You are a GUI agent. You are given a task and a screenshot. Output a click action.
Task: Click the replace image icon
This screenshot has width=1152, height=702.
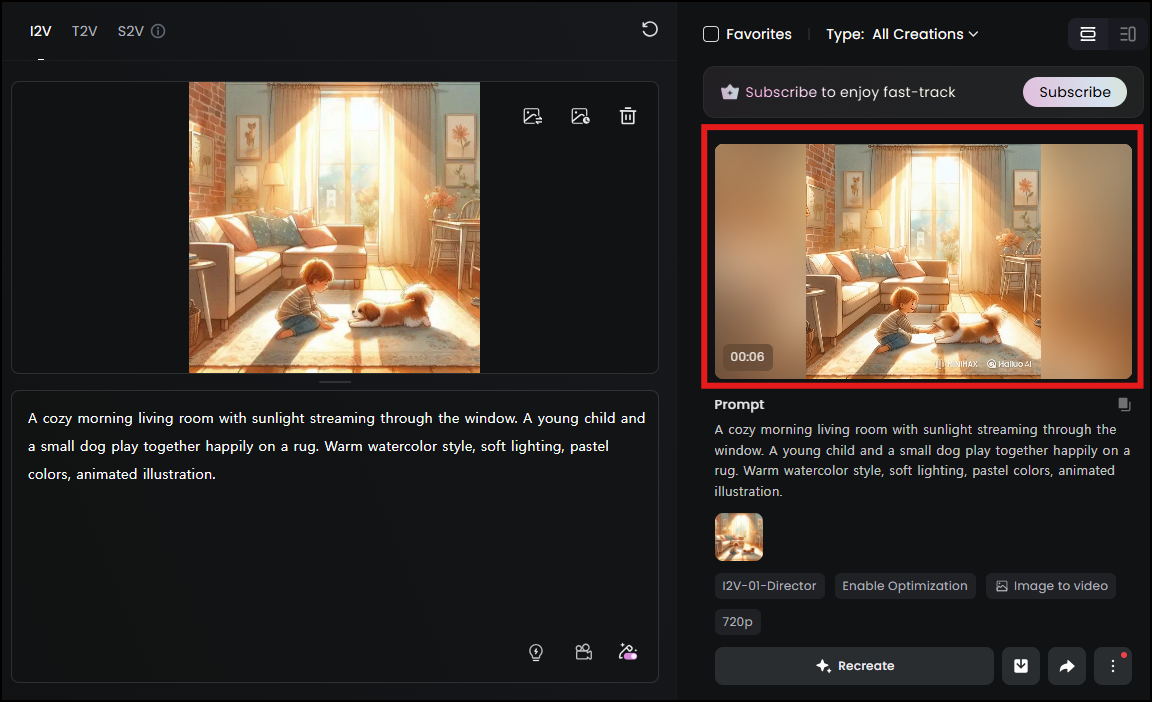533,116
